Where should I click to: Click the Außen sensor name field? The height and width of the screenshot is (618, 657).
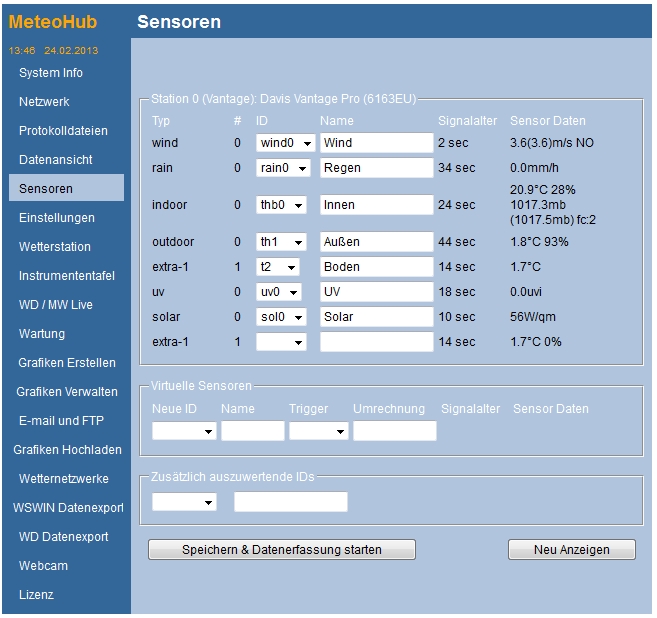tap(376, 242)
